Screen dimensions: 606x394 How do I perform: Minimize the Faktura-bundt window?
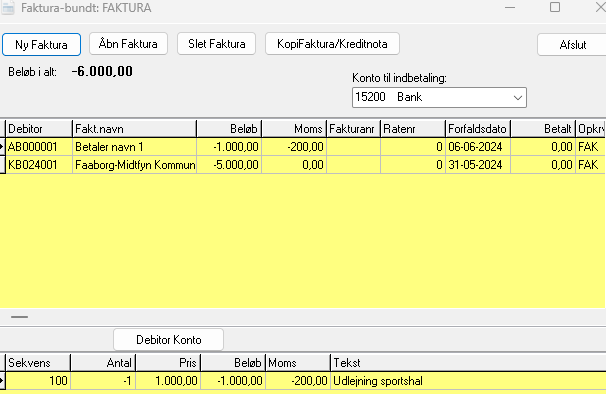click(510, 7)
